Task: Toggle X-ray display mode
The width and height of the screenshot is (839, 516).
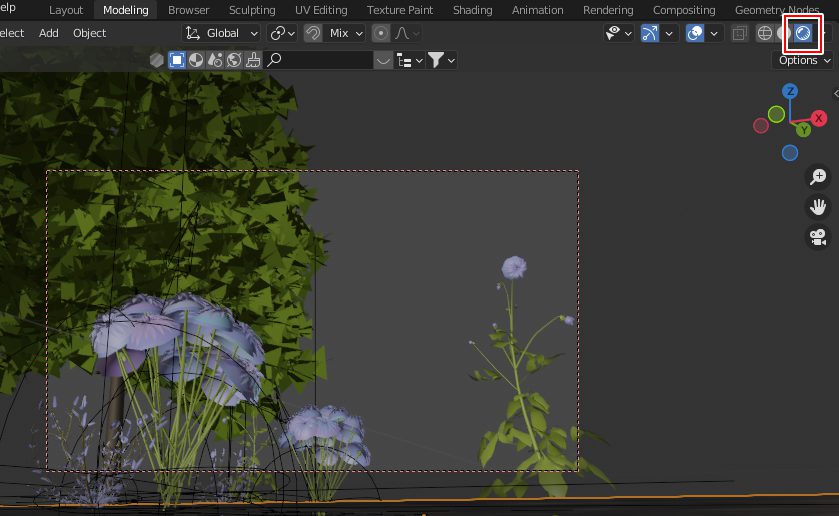Action: (x=739, y=33)
